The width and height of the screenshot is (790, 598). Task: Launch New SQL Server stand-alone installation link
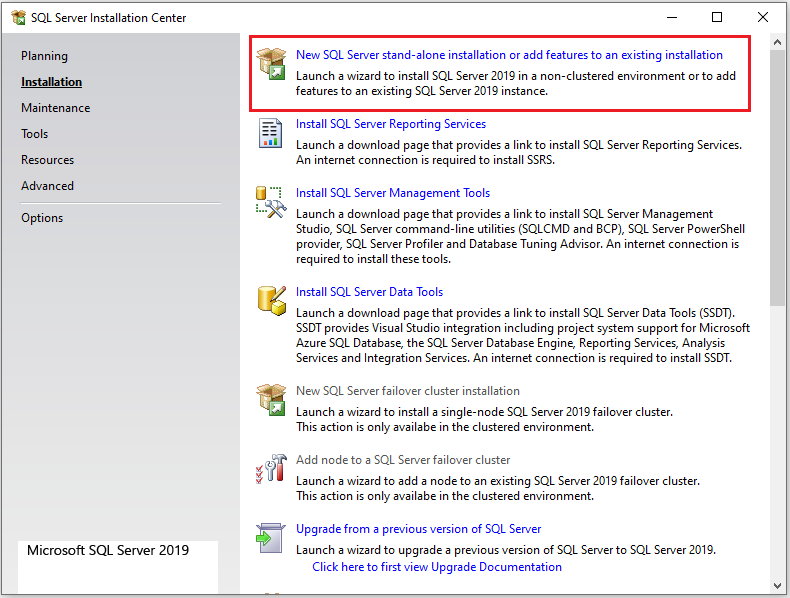(x=509, y=55)
